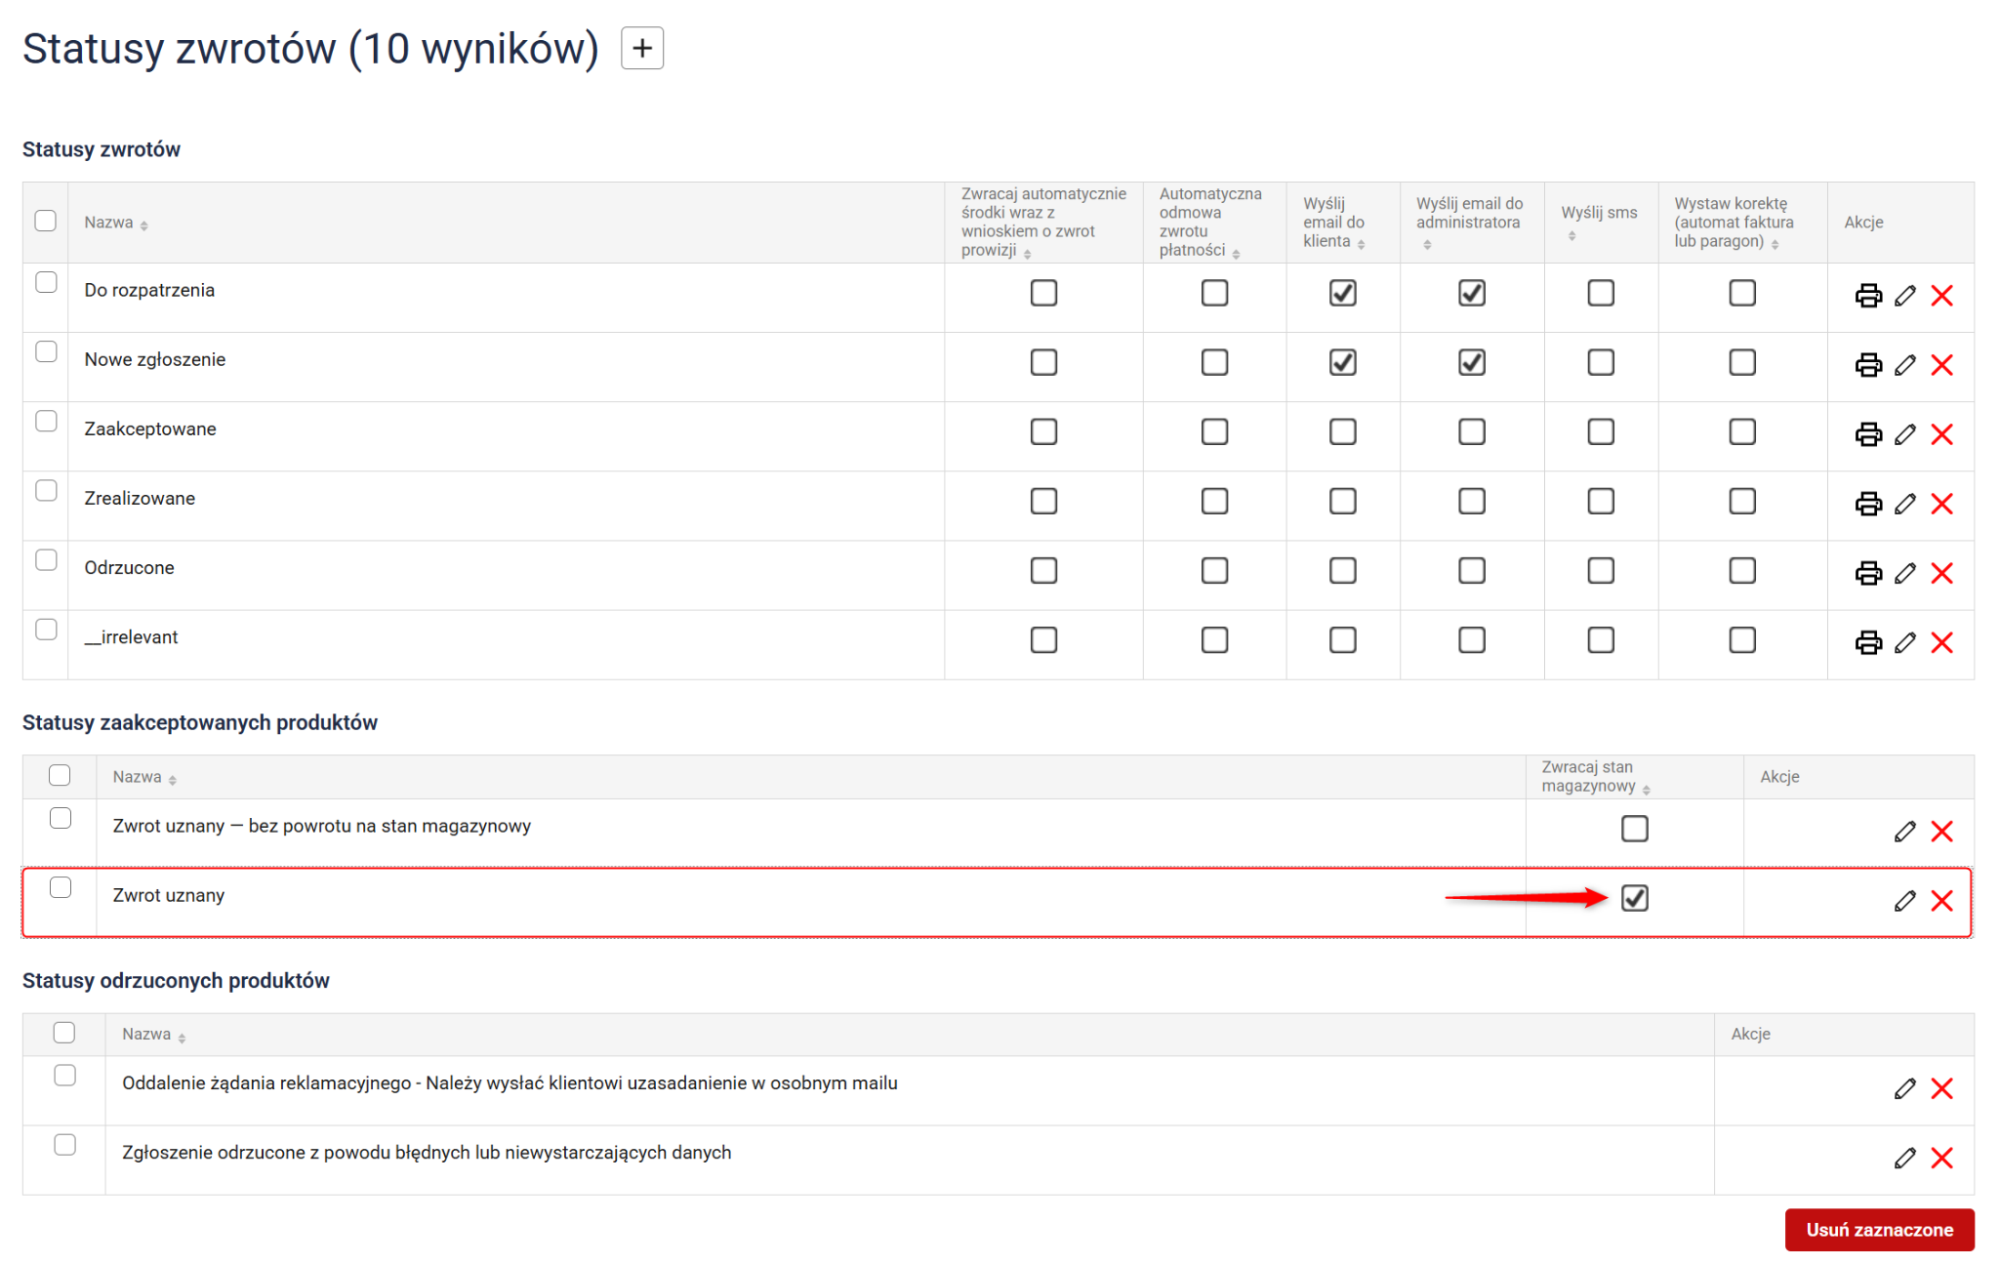Delete the '__irrelevant' status row

1941,642
